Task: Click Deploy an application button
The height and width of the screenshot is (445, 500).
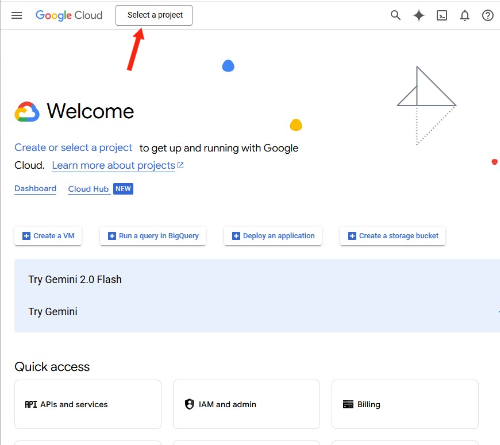Action: click(x=273, y=236)
